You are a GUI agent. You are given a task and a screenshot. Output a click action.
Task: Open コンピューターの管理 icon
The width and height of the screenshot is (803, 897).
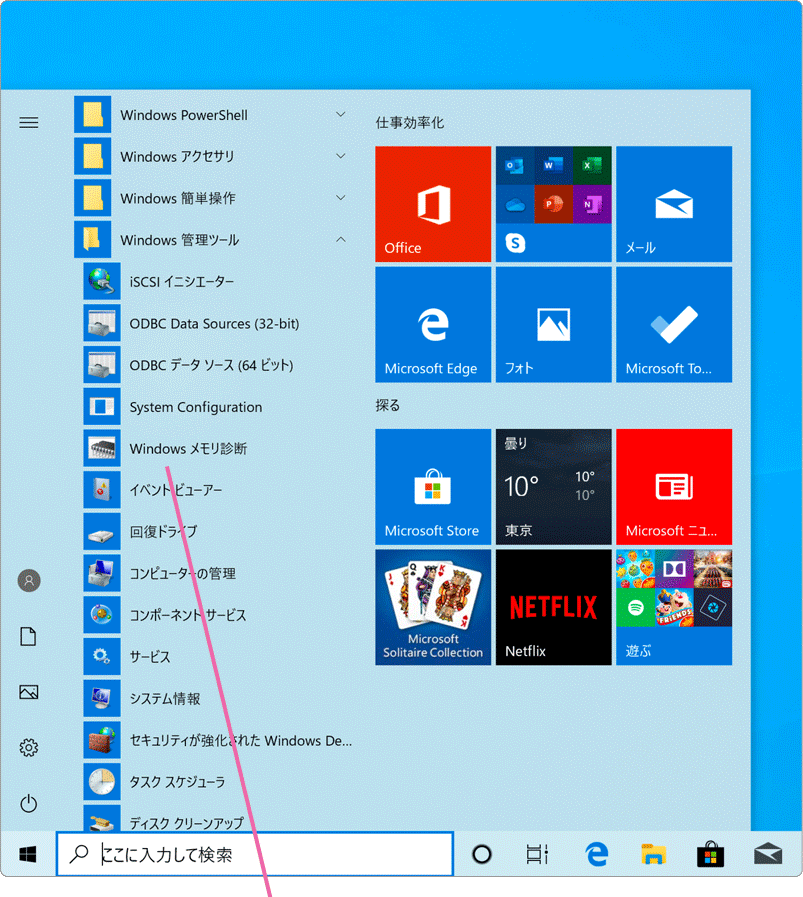click(102, 573)
